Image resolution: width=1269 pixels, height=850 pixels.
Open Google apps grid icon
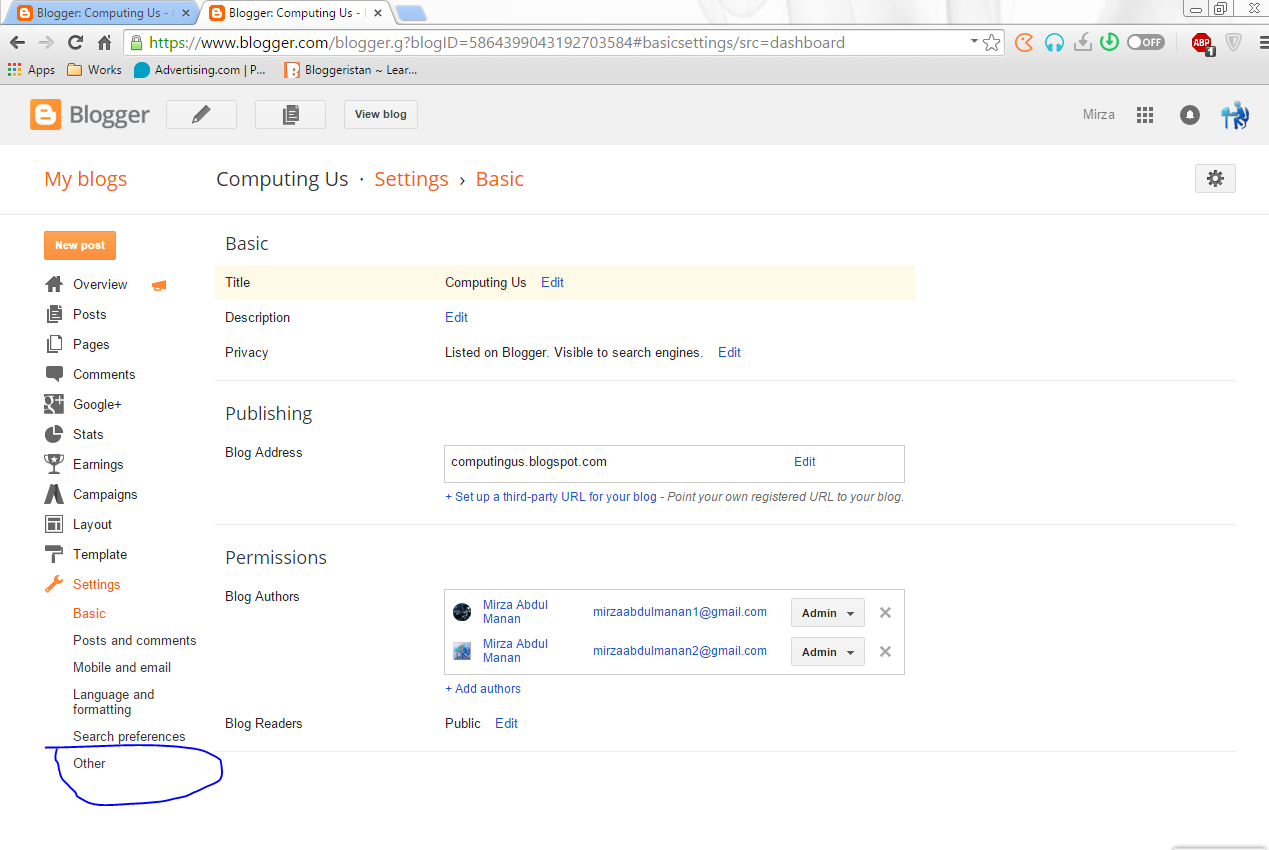tap(1145, 115)
